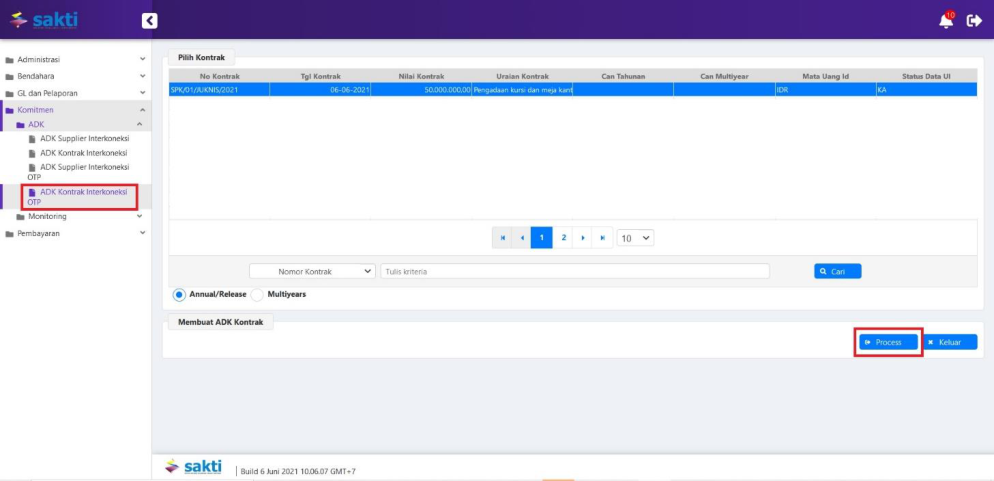Go to first page of contracts

502,238
